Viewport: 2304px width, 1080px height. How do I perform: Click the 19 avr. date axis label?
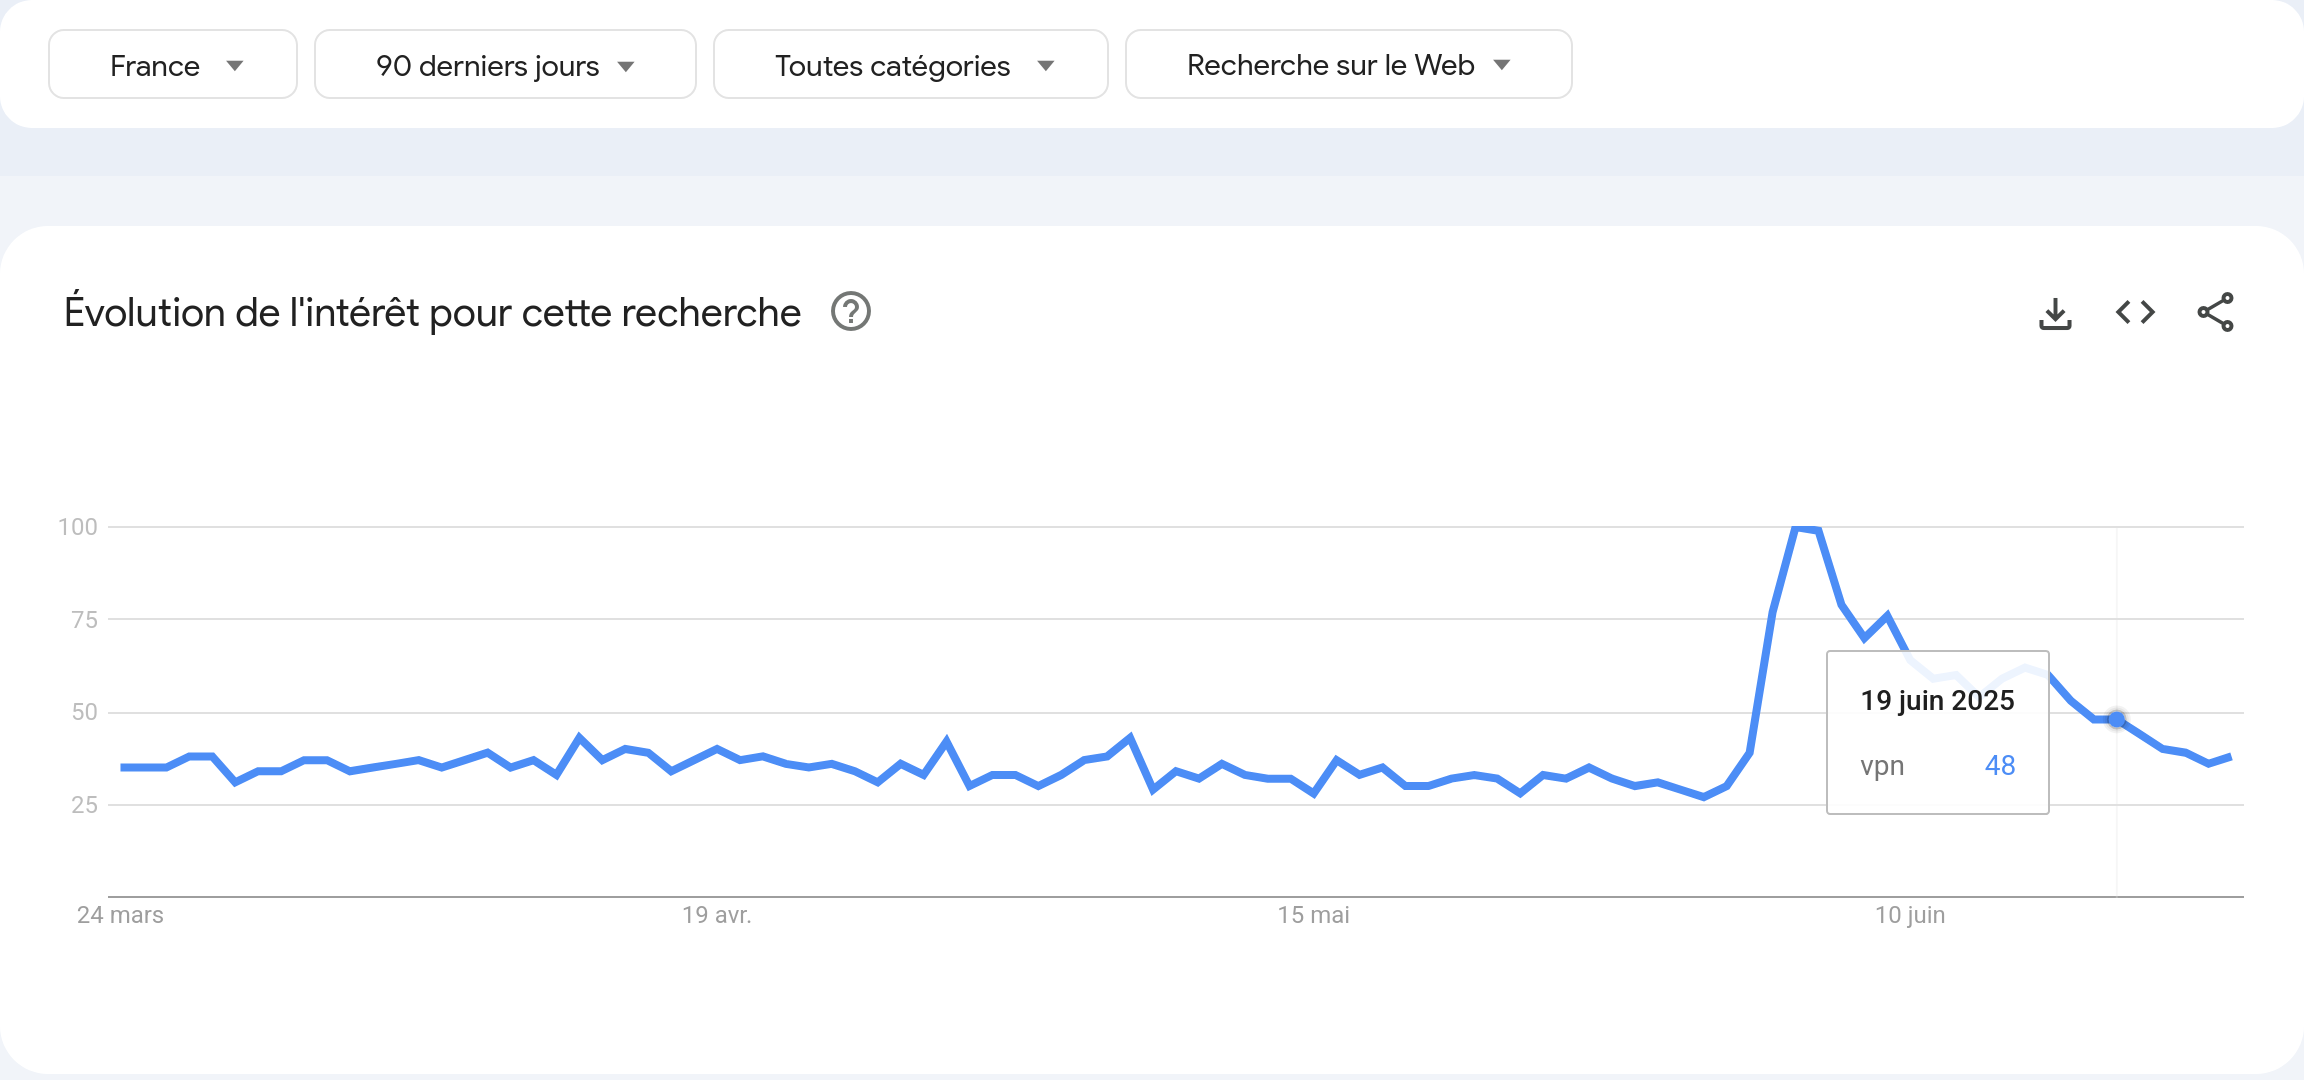click(x=717, y=915)
